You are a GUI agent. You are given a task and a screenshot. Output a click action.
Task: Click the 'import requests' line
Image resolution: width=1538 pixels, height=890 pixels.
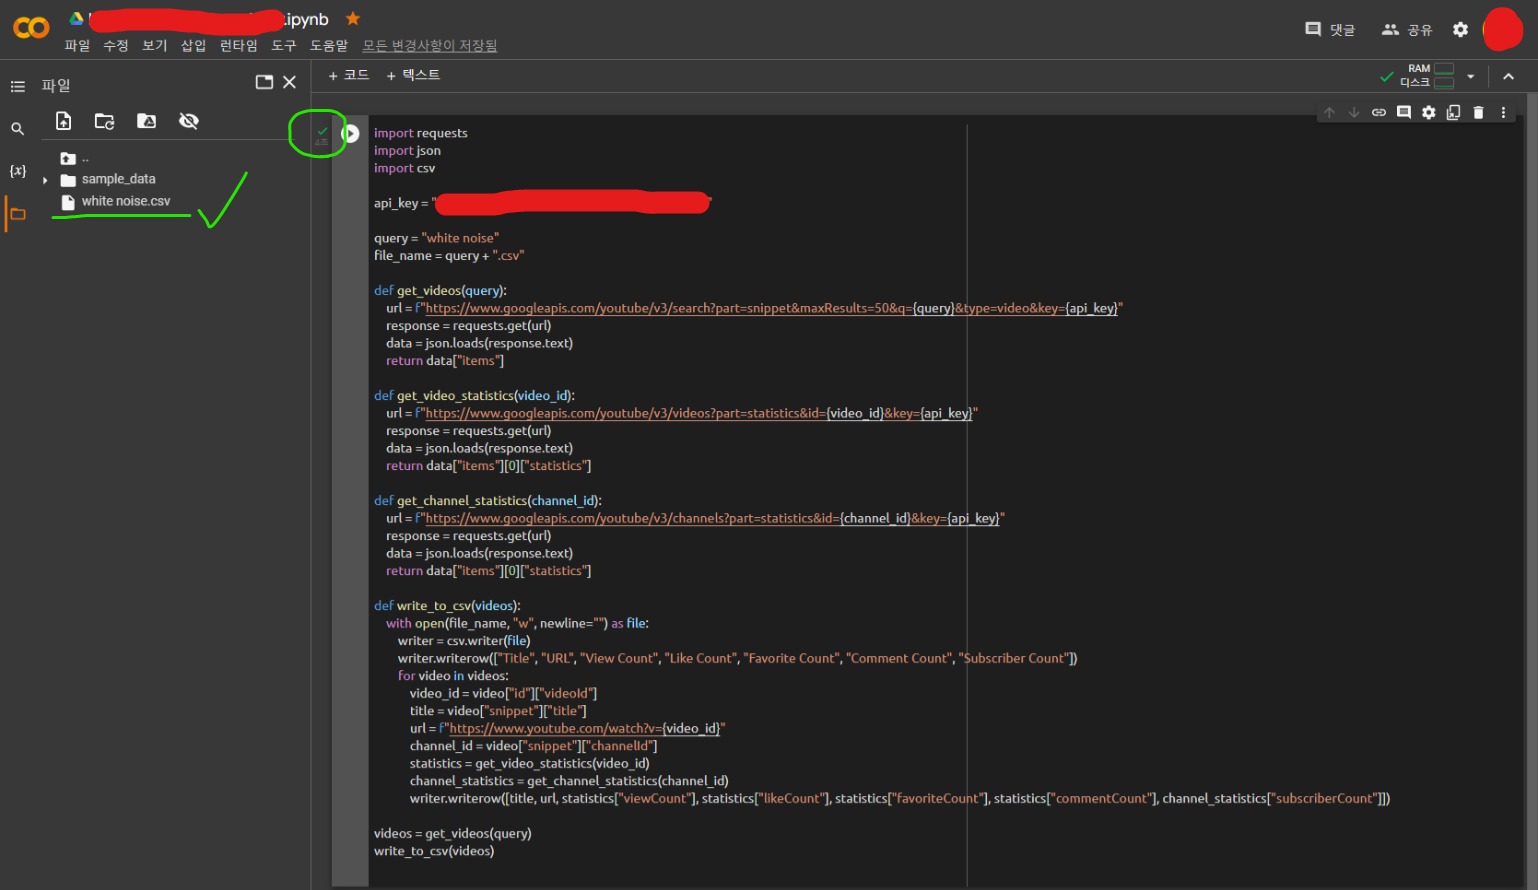420,133
